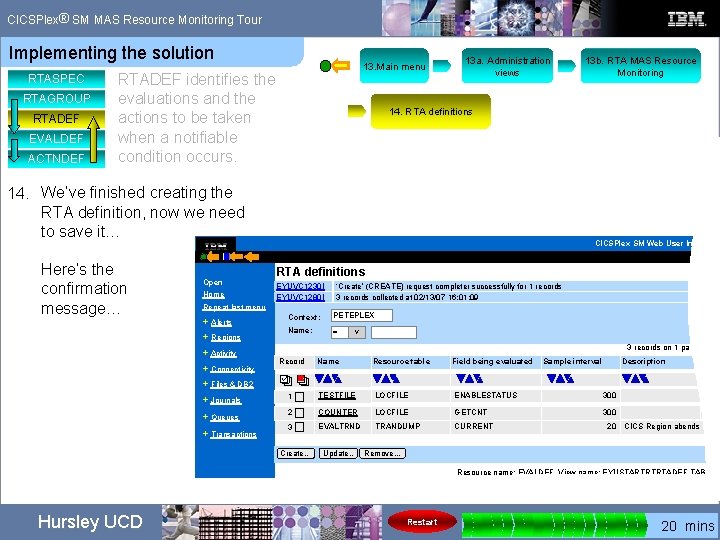Open the Transactions link
Viewport: 720px width, 540px height.
click(233, 434)
